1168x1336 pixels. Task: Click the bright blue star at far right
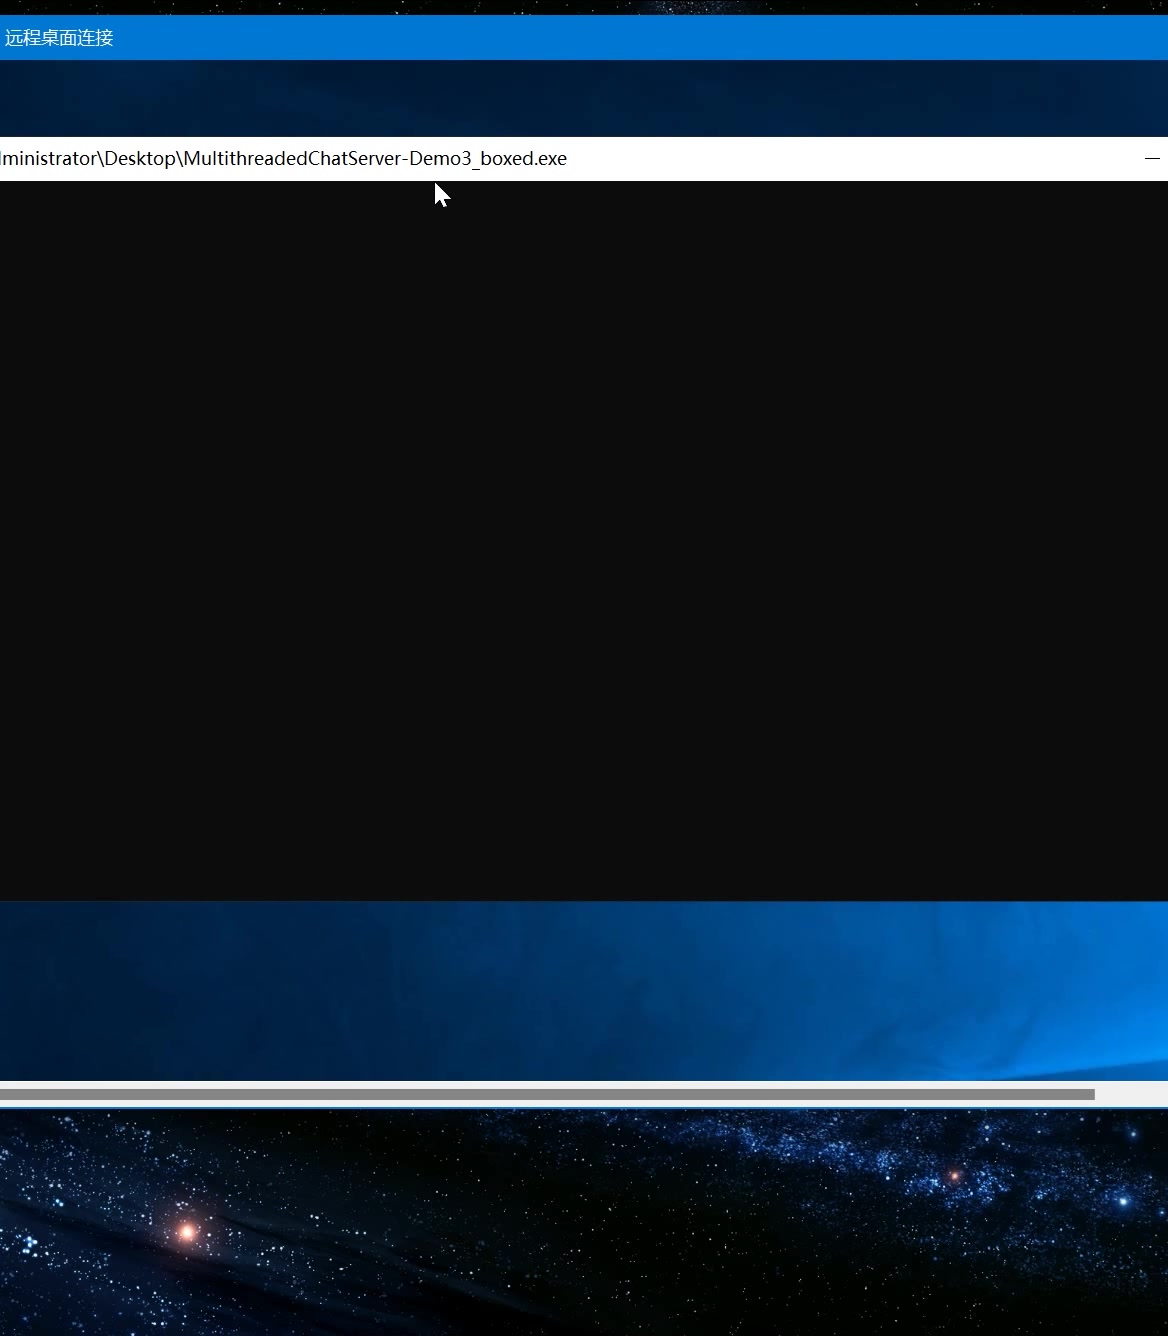pos(1123,1200)
